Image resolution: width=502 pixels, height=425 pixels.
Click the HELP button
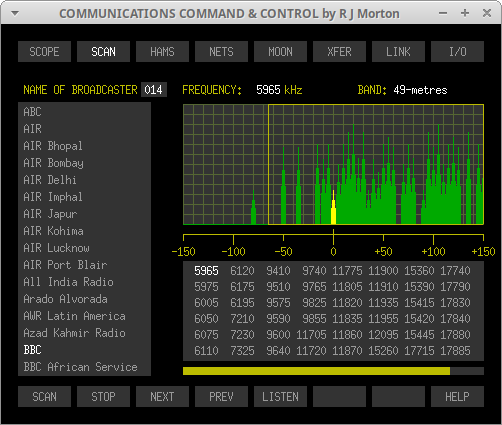[457, 397]
